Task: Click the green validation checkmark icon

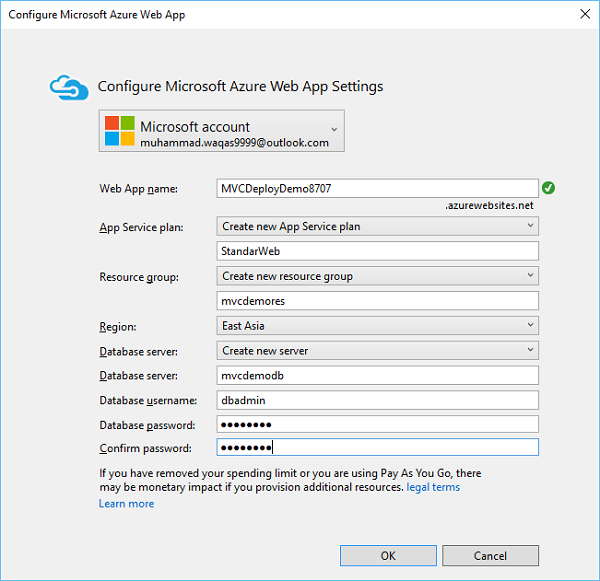Action: click(548, 187)
